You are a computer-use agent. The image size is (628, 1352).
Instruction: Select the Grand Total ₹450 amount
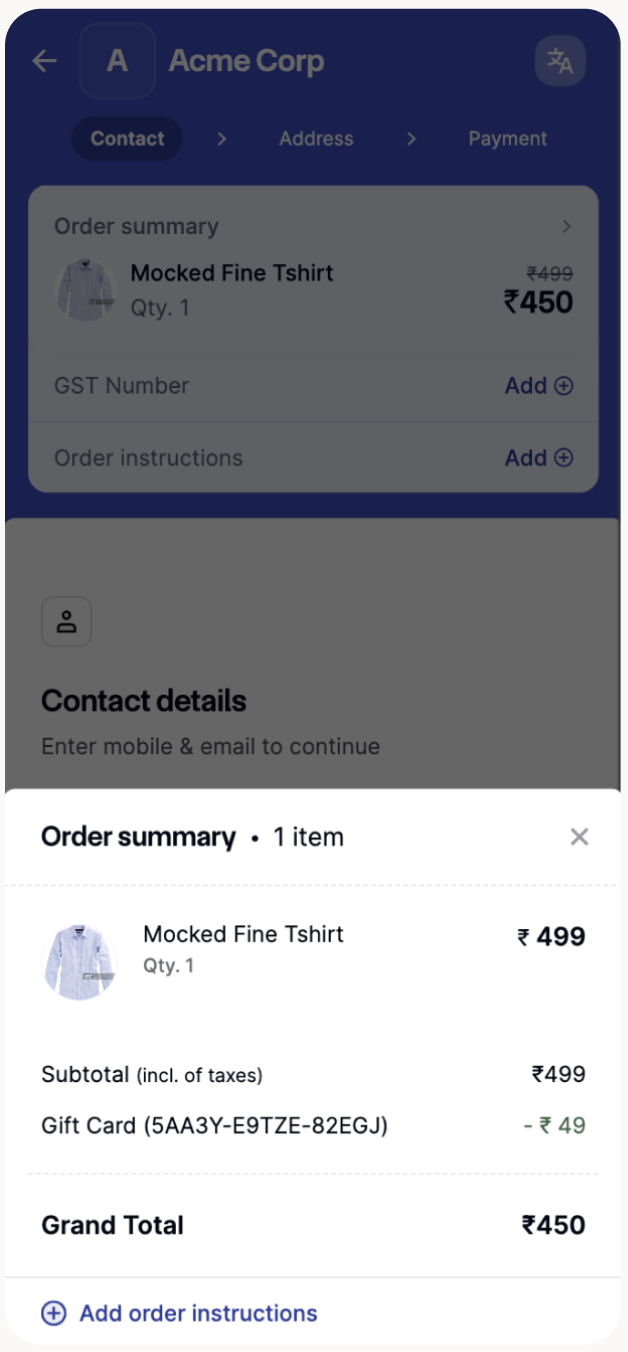(x=554, y=1225)
